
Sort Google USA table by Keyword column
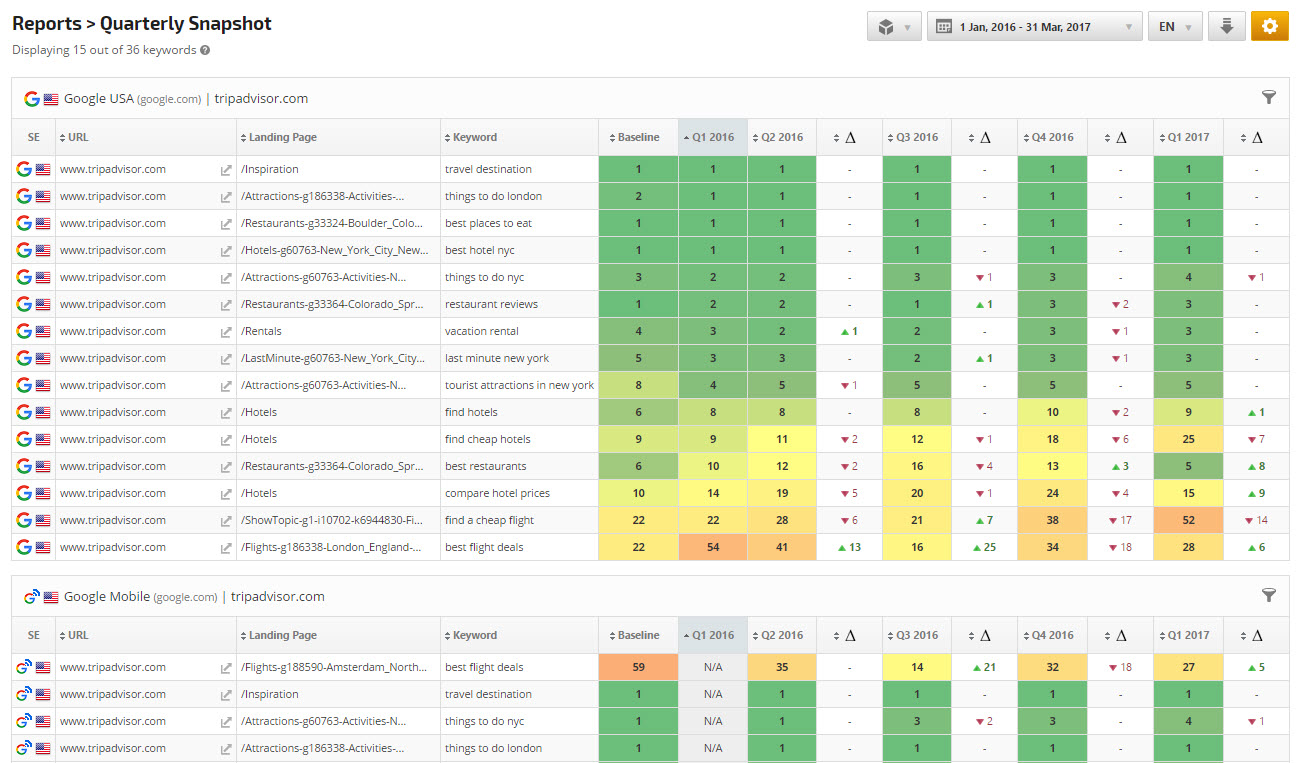point(474,137)
